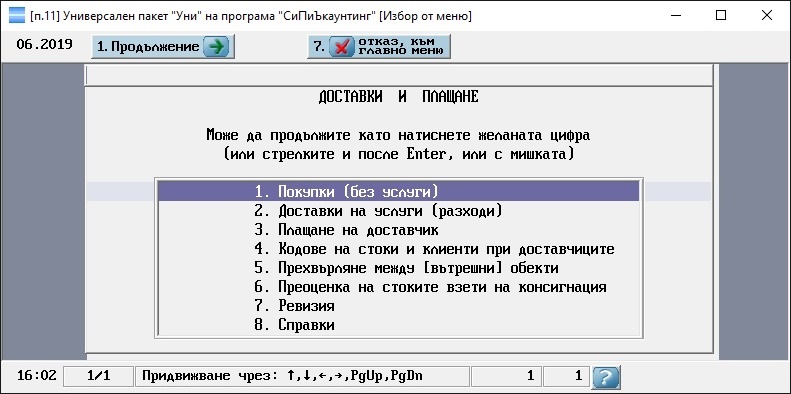Open 3. Плащане на доставчик

(x=399, y=230)
